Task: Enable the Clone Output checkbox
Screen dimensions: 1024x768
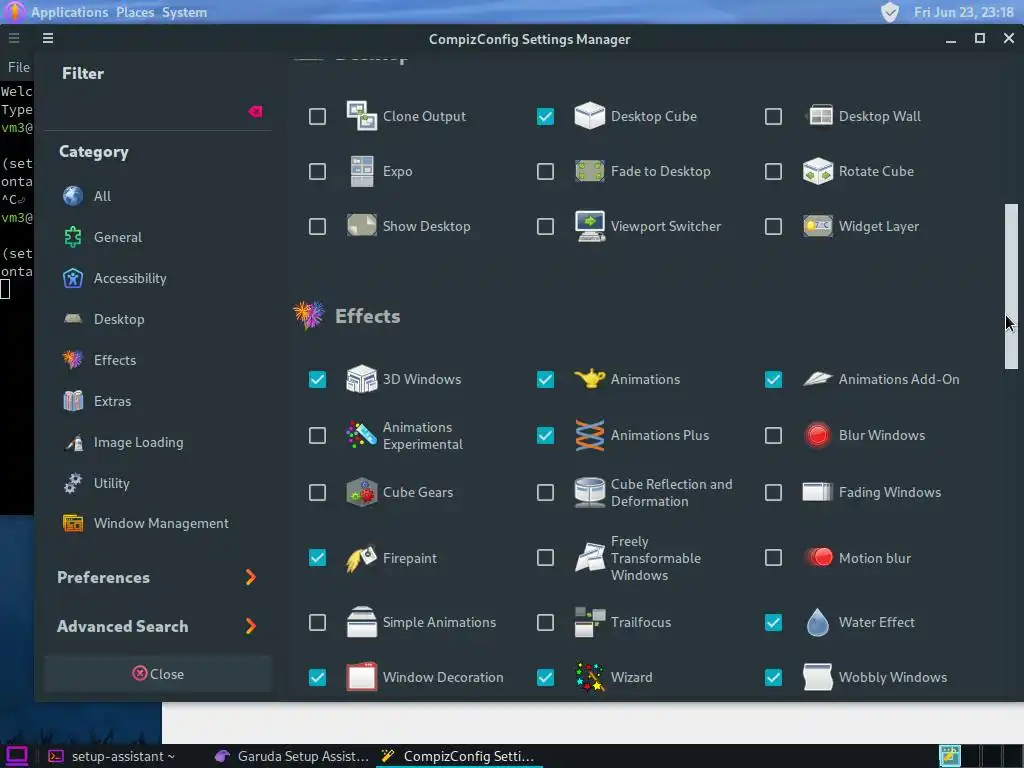Action: coord(317,116)
